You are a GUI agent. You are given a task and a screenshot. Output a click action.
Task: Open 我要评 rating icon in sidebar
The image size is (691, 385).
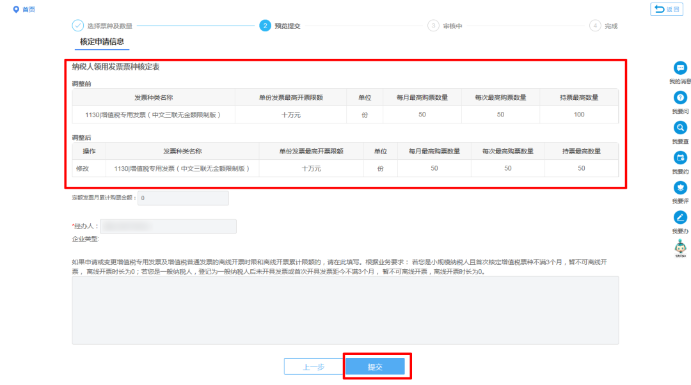point(680,188)
